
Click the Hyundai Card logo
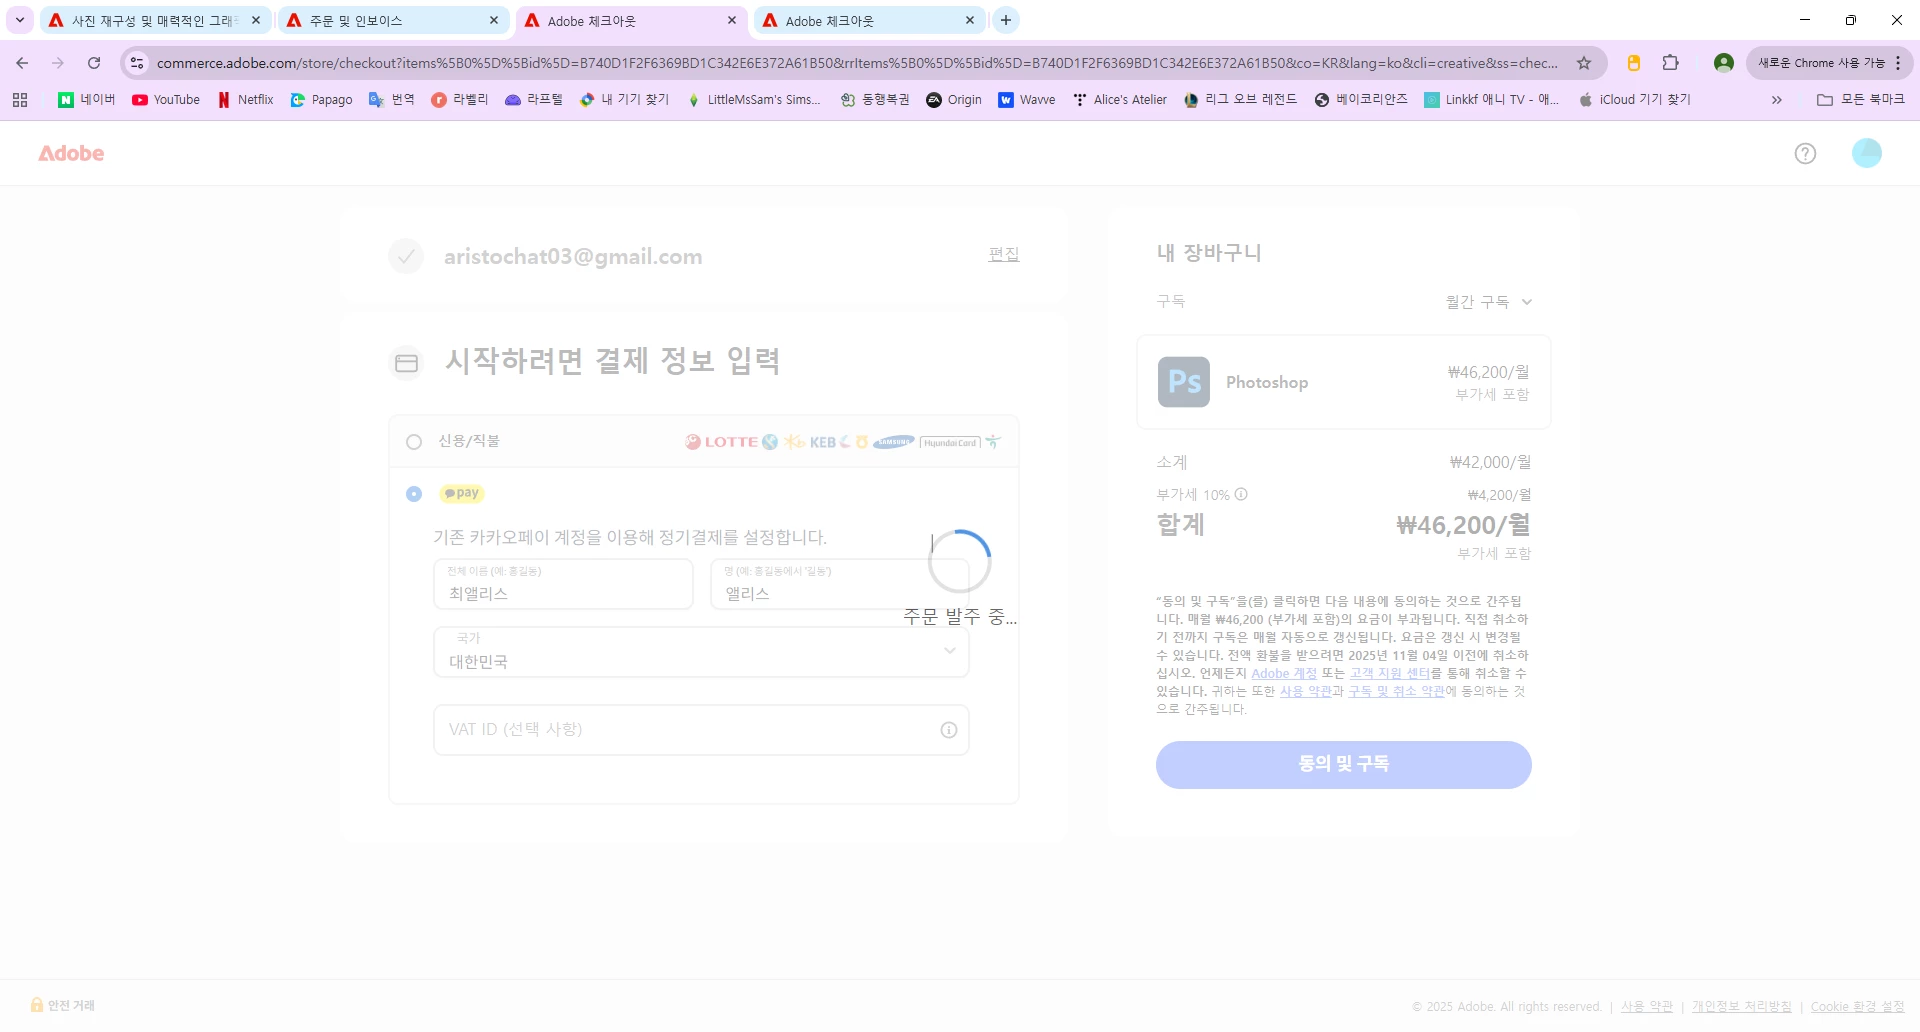[950, 442]
